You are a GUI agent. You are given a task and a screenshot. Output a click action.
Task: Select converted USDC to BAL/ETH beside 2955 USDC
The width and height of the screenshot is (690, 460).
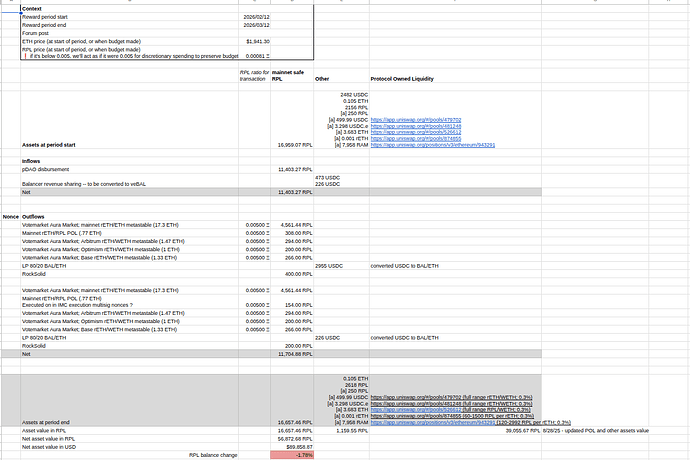(455, 266)
